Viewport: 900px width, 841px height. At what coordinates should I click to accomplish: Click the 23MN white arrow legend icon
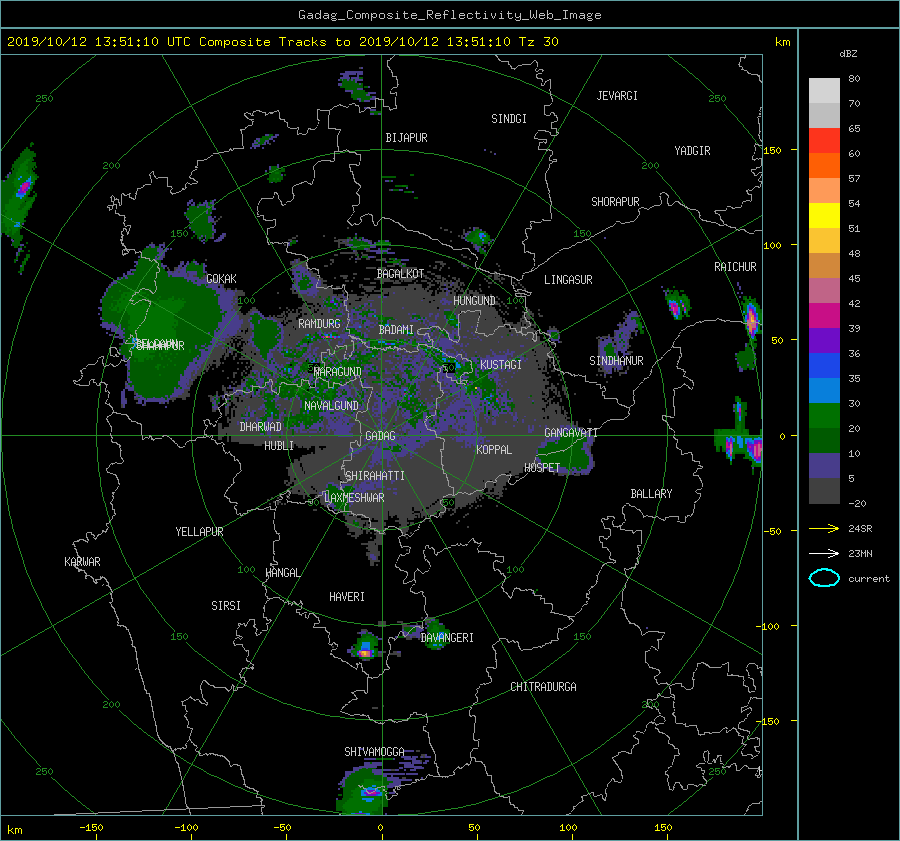[x=824, y=554]
